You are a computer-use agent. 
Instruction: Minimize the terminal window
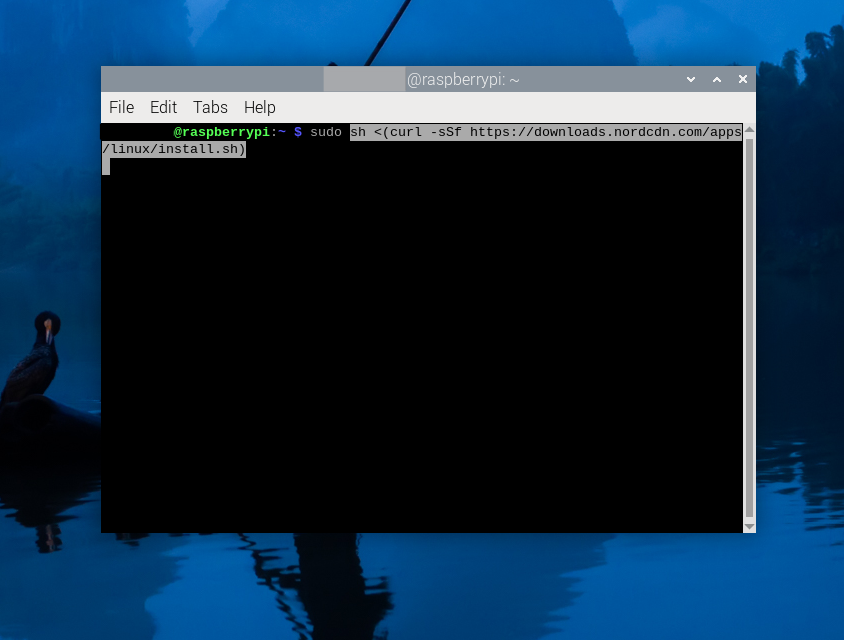click(690, 79)
